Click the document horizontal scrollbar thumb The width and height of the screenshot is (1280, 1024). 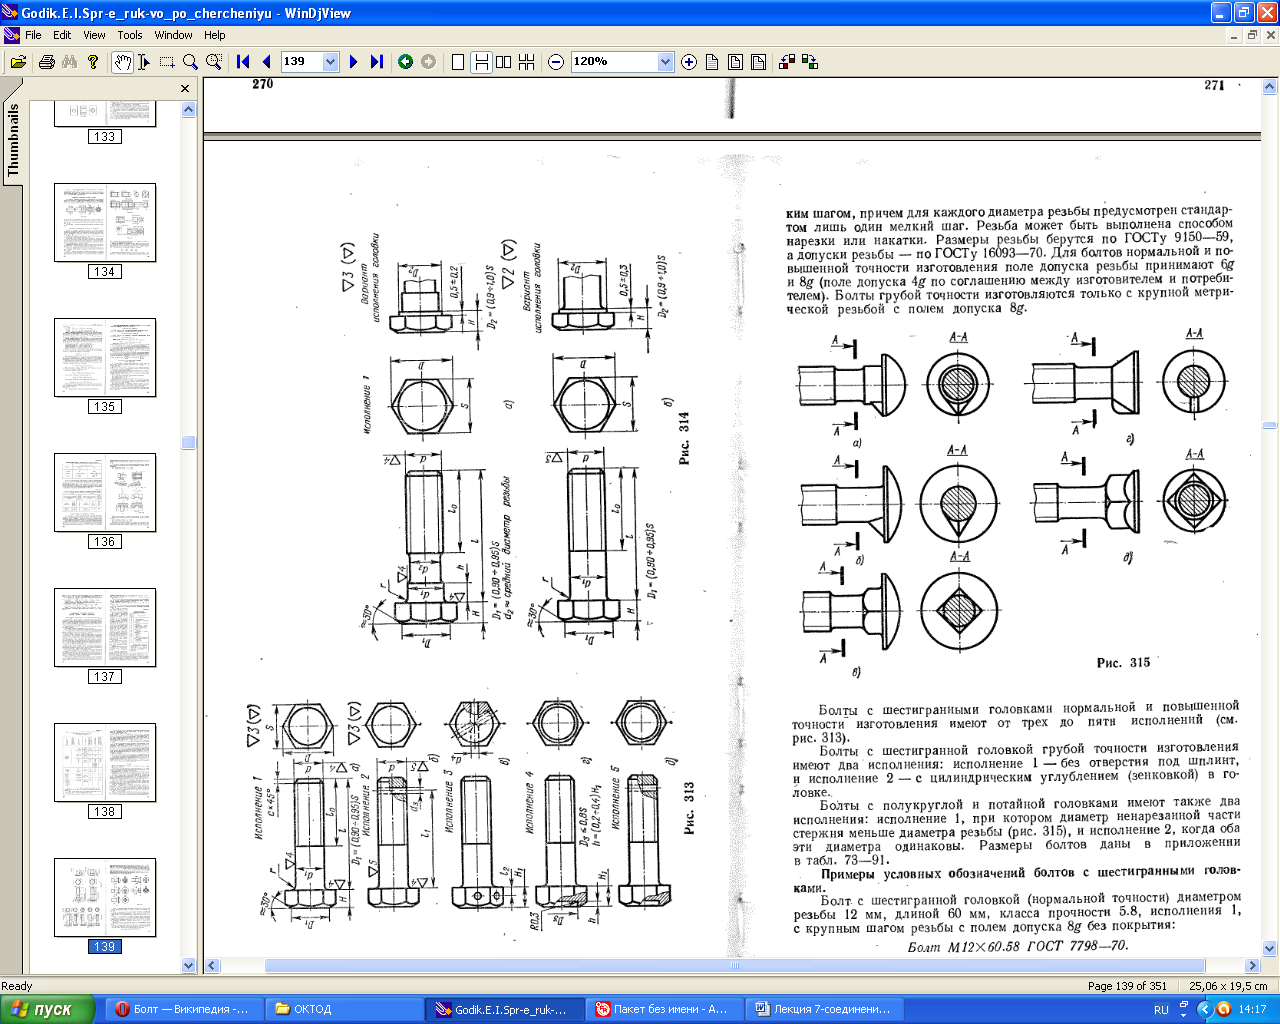tap(735, 966)
